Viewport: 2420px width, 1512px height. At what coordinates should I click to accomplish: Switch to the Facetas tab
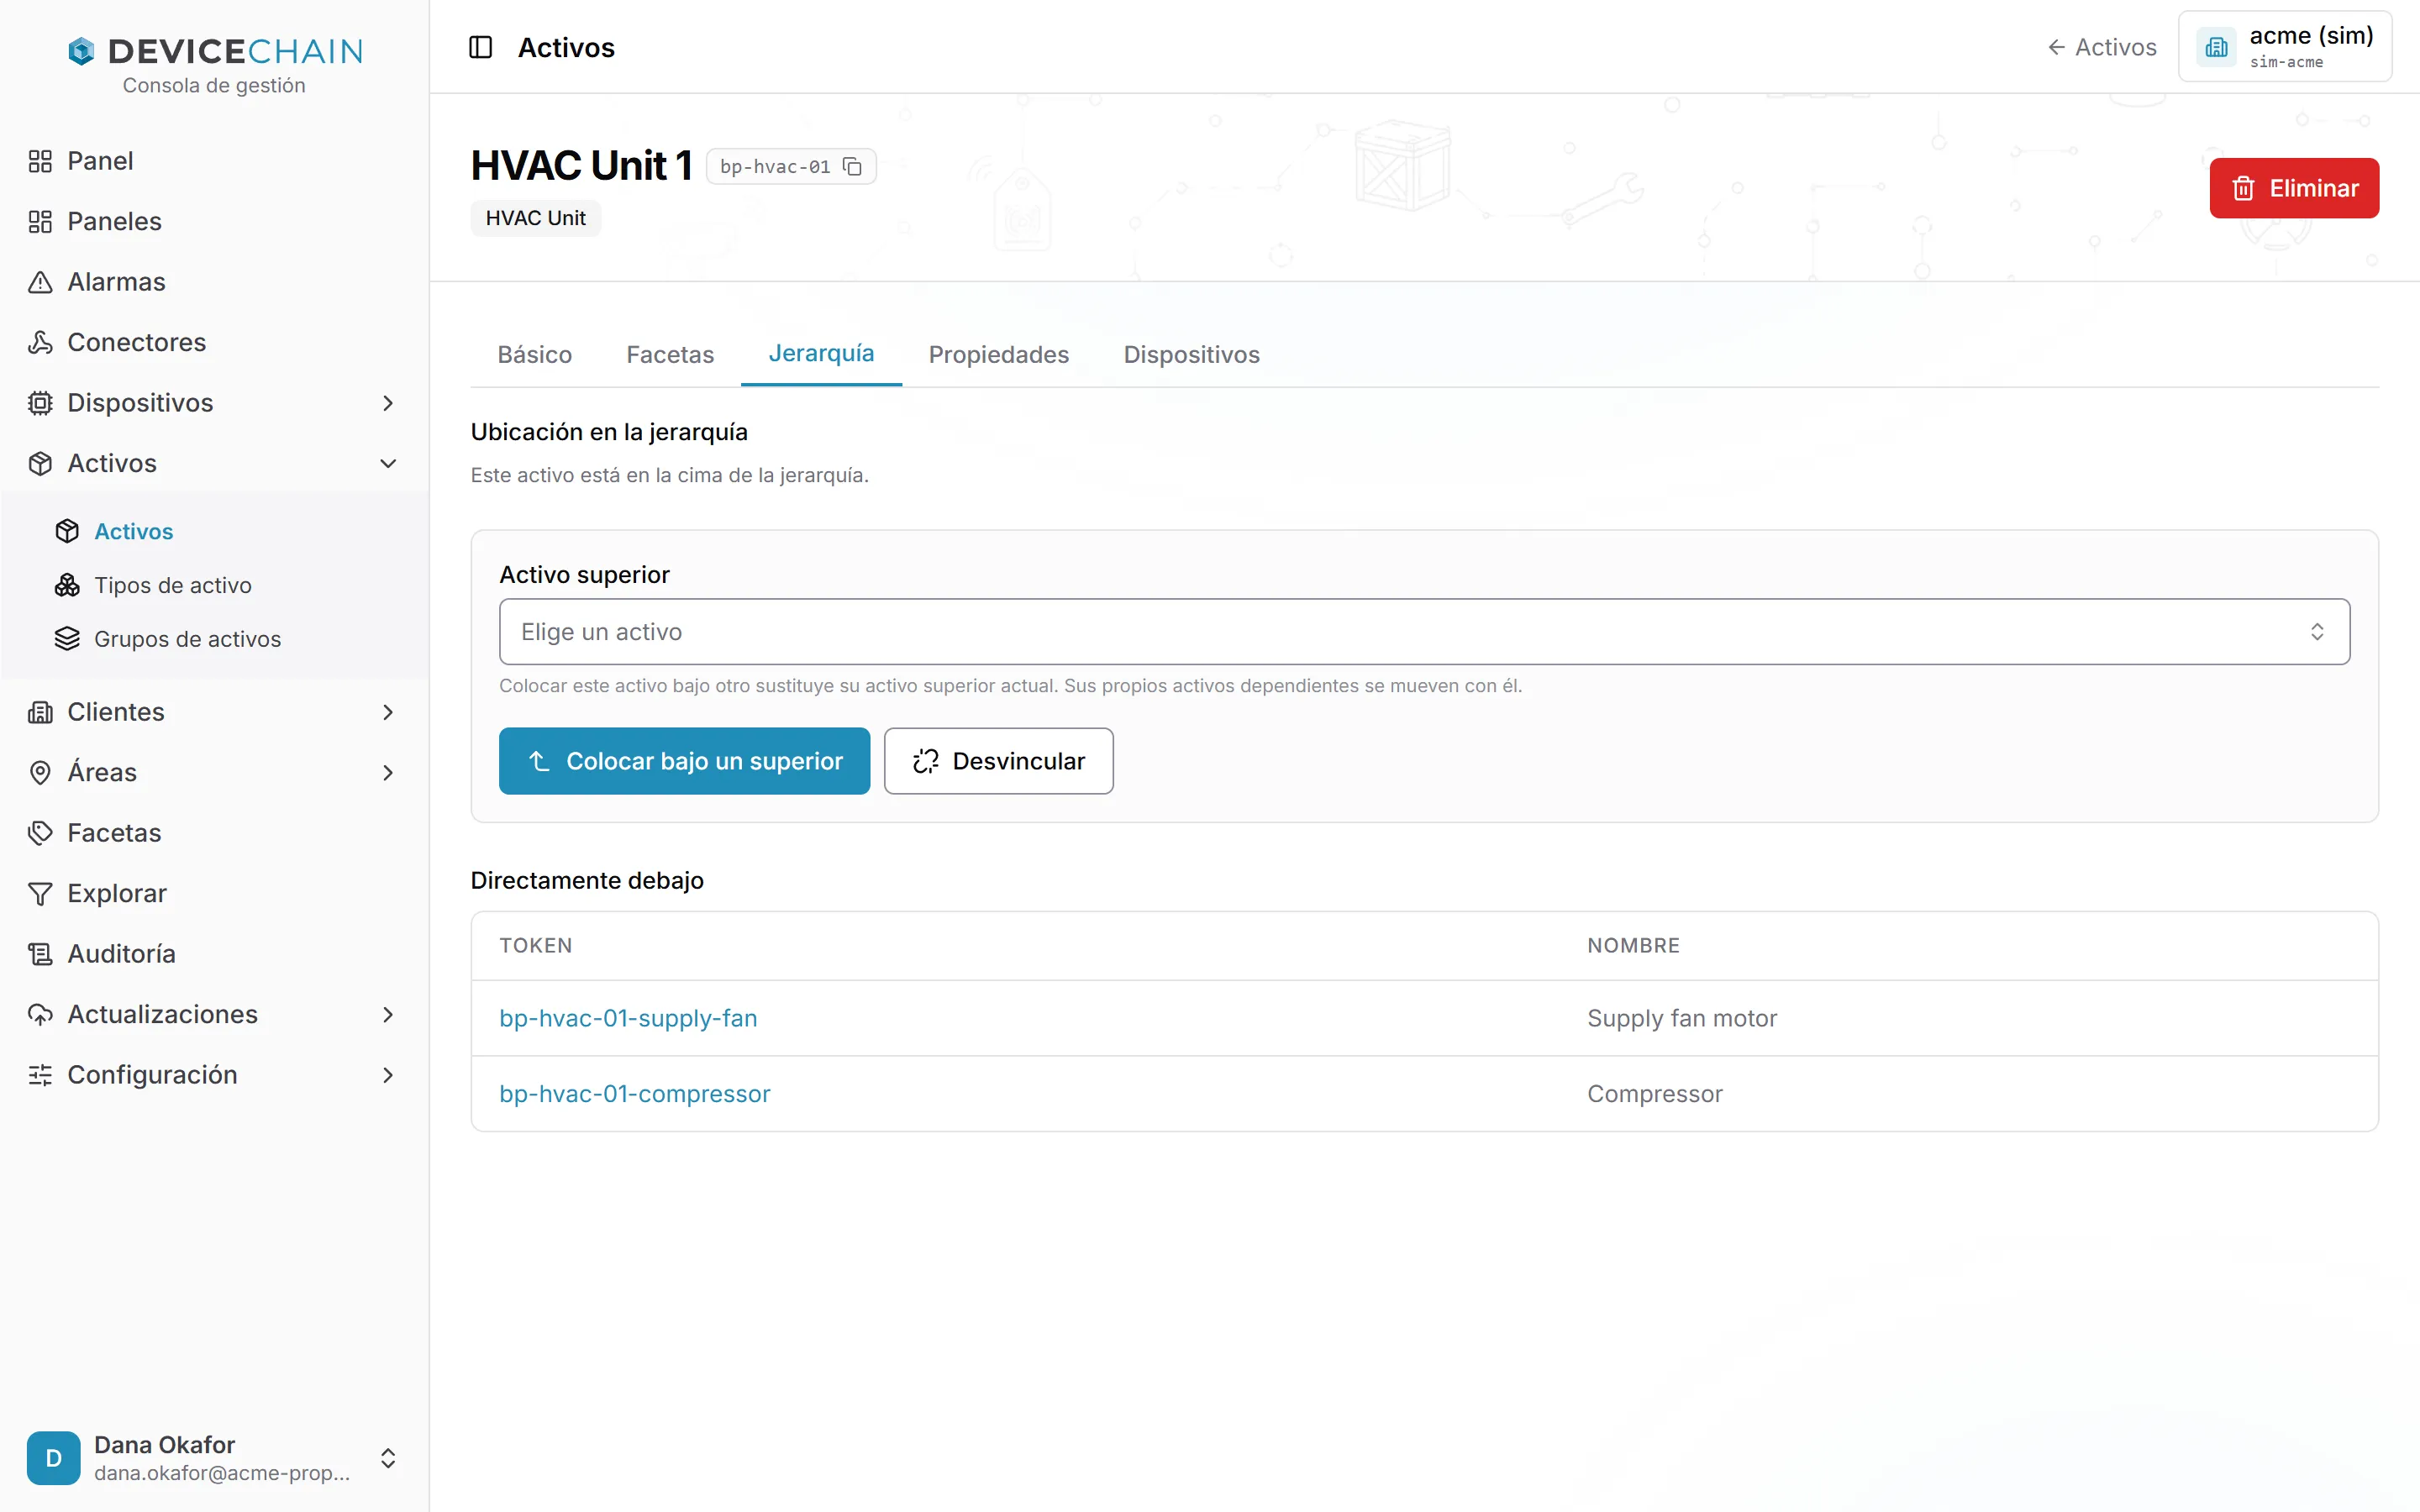[670, 354]
